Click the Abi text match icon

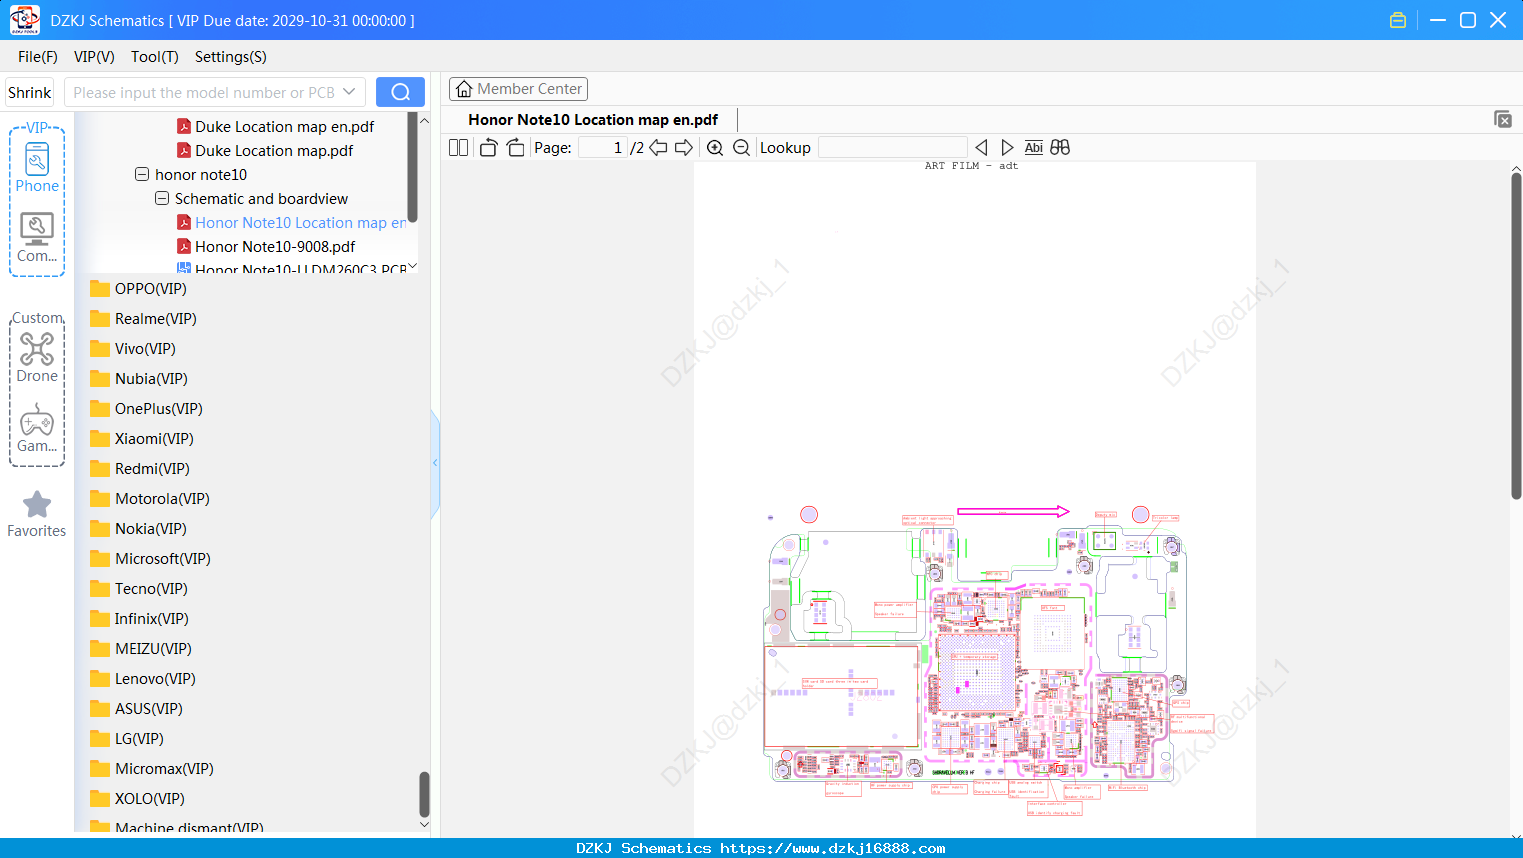coord(1033,147)
